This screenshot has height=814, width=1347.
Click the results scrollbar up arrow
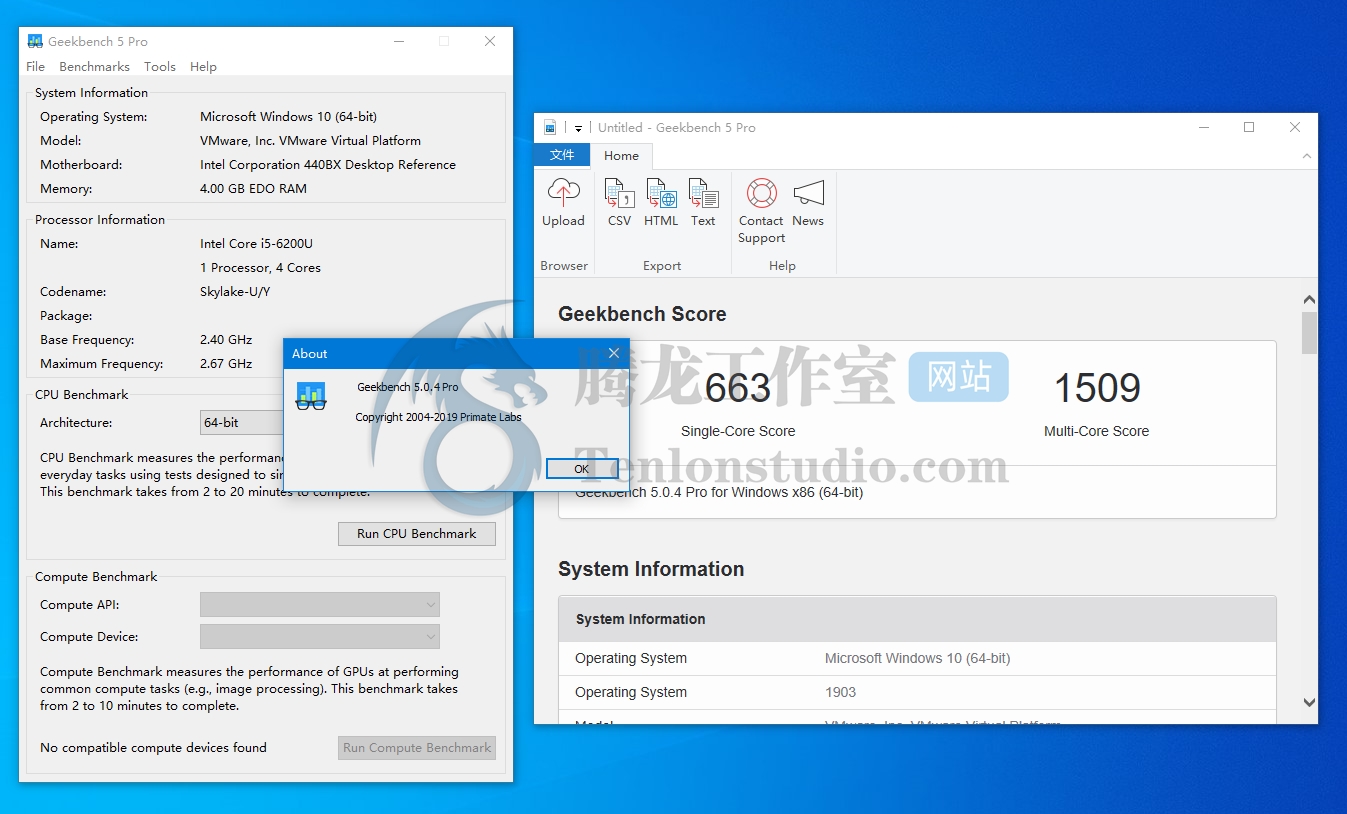click(1309, 299)
